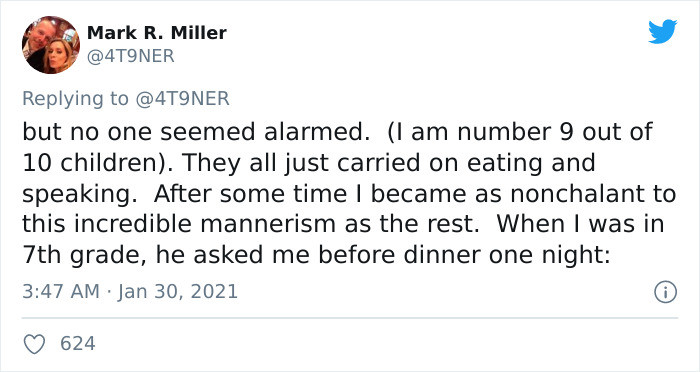Click the words "incredible mannerism" in tweet
Image resolution: width=700 pixels, height=372 pixels.
point(204,224)
